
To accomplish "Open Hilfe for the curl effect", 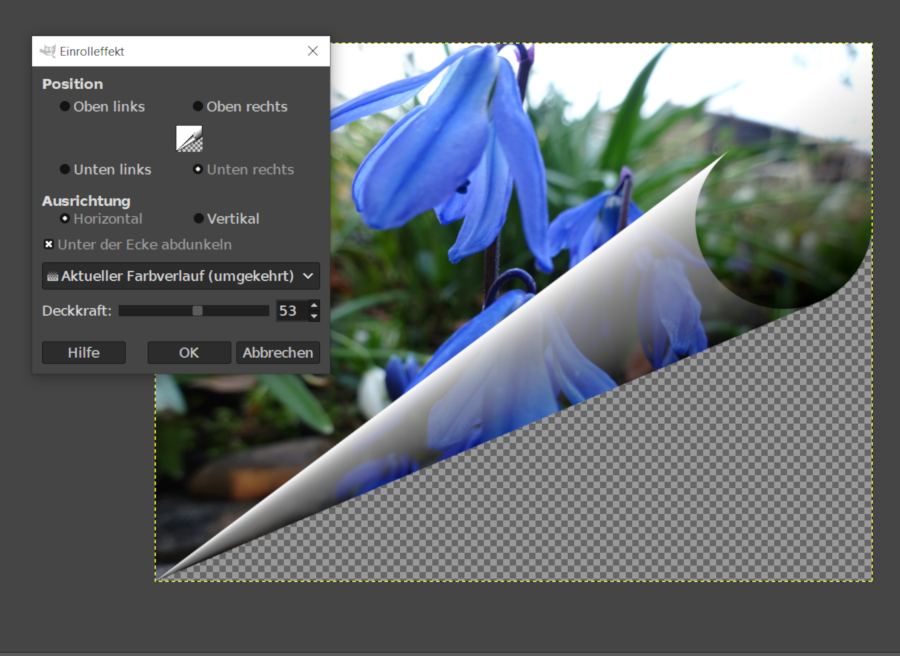I will [84, 352].
